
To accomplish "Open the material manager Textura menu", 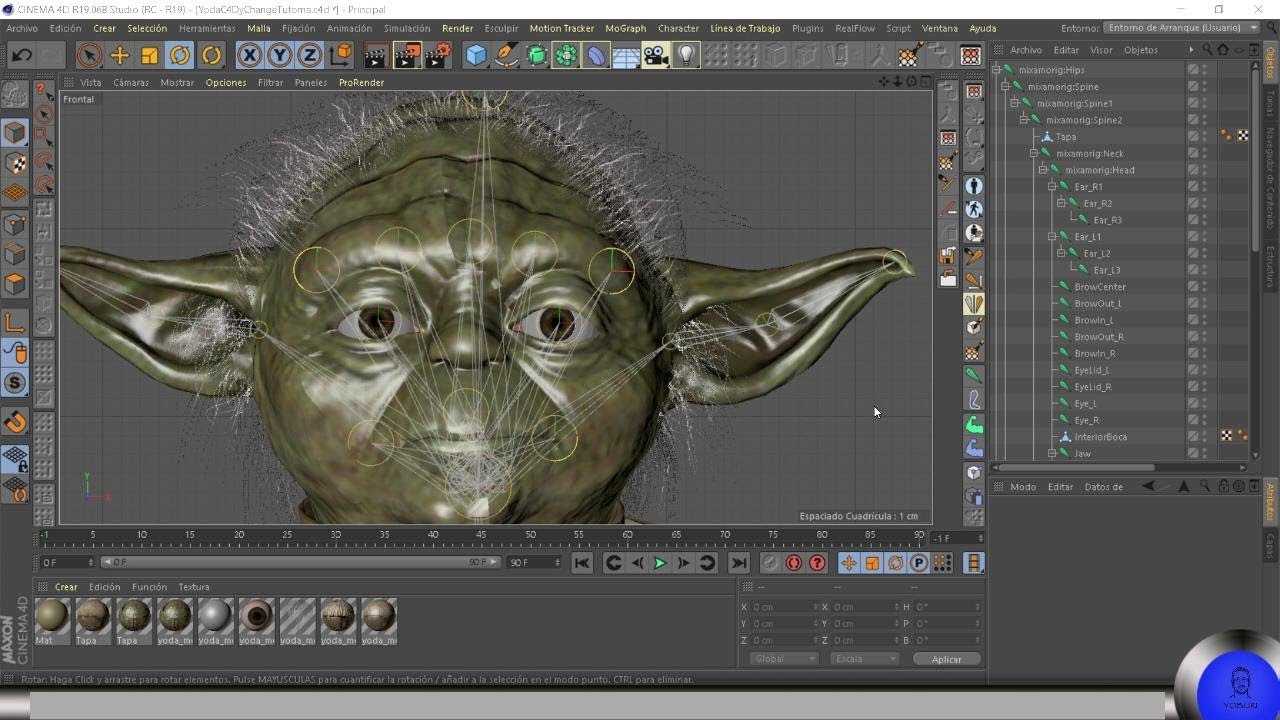I will 194,587.
